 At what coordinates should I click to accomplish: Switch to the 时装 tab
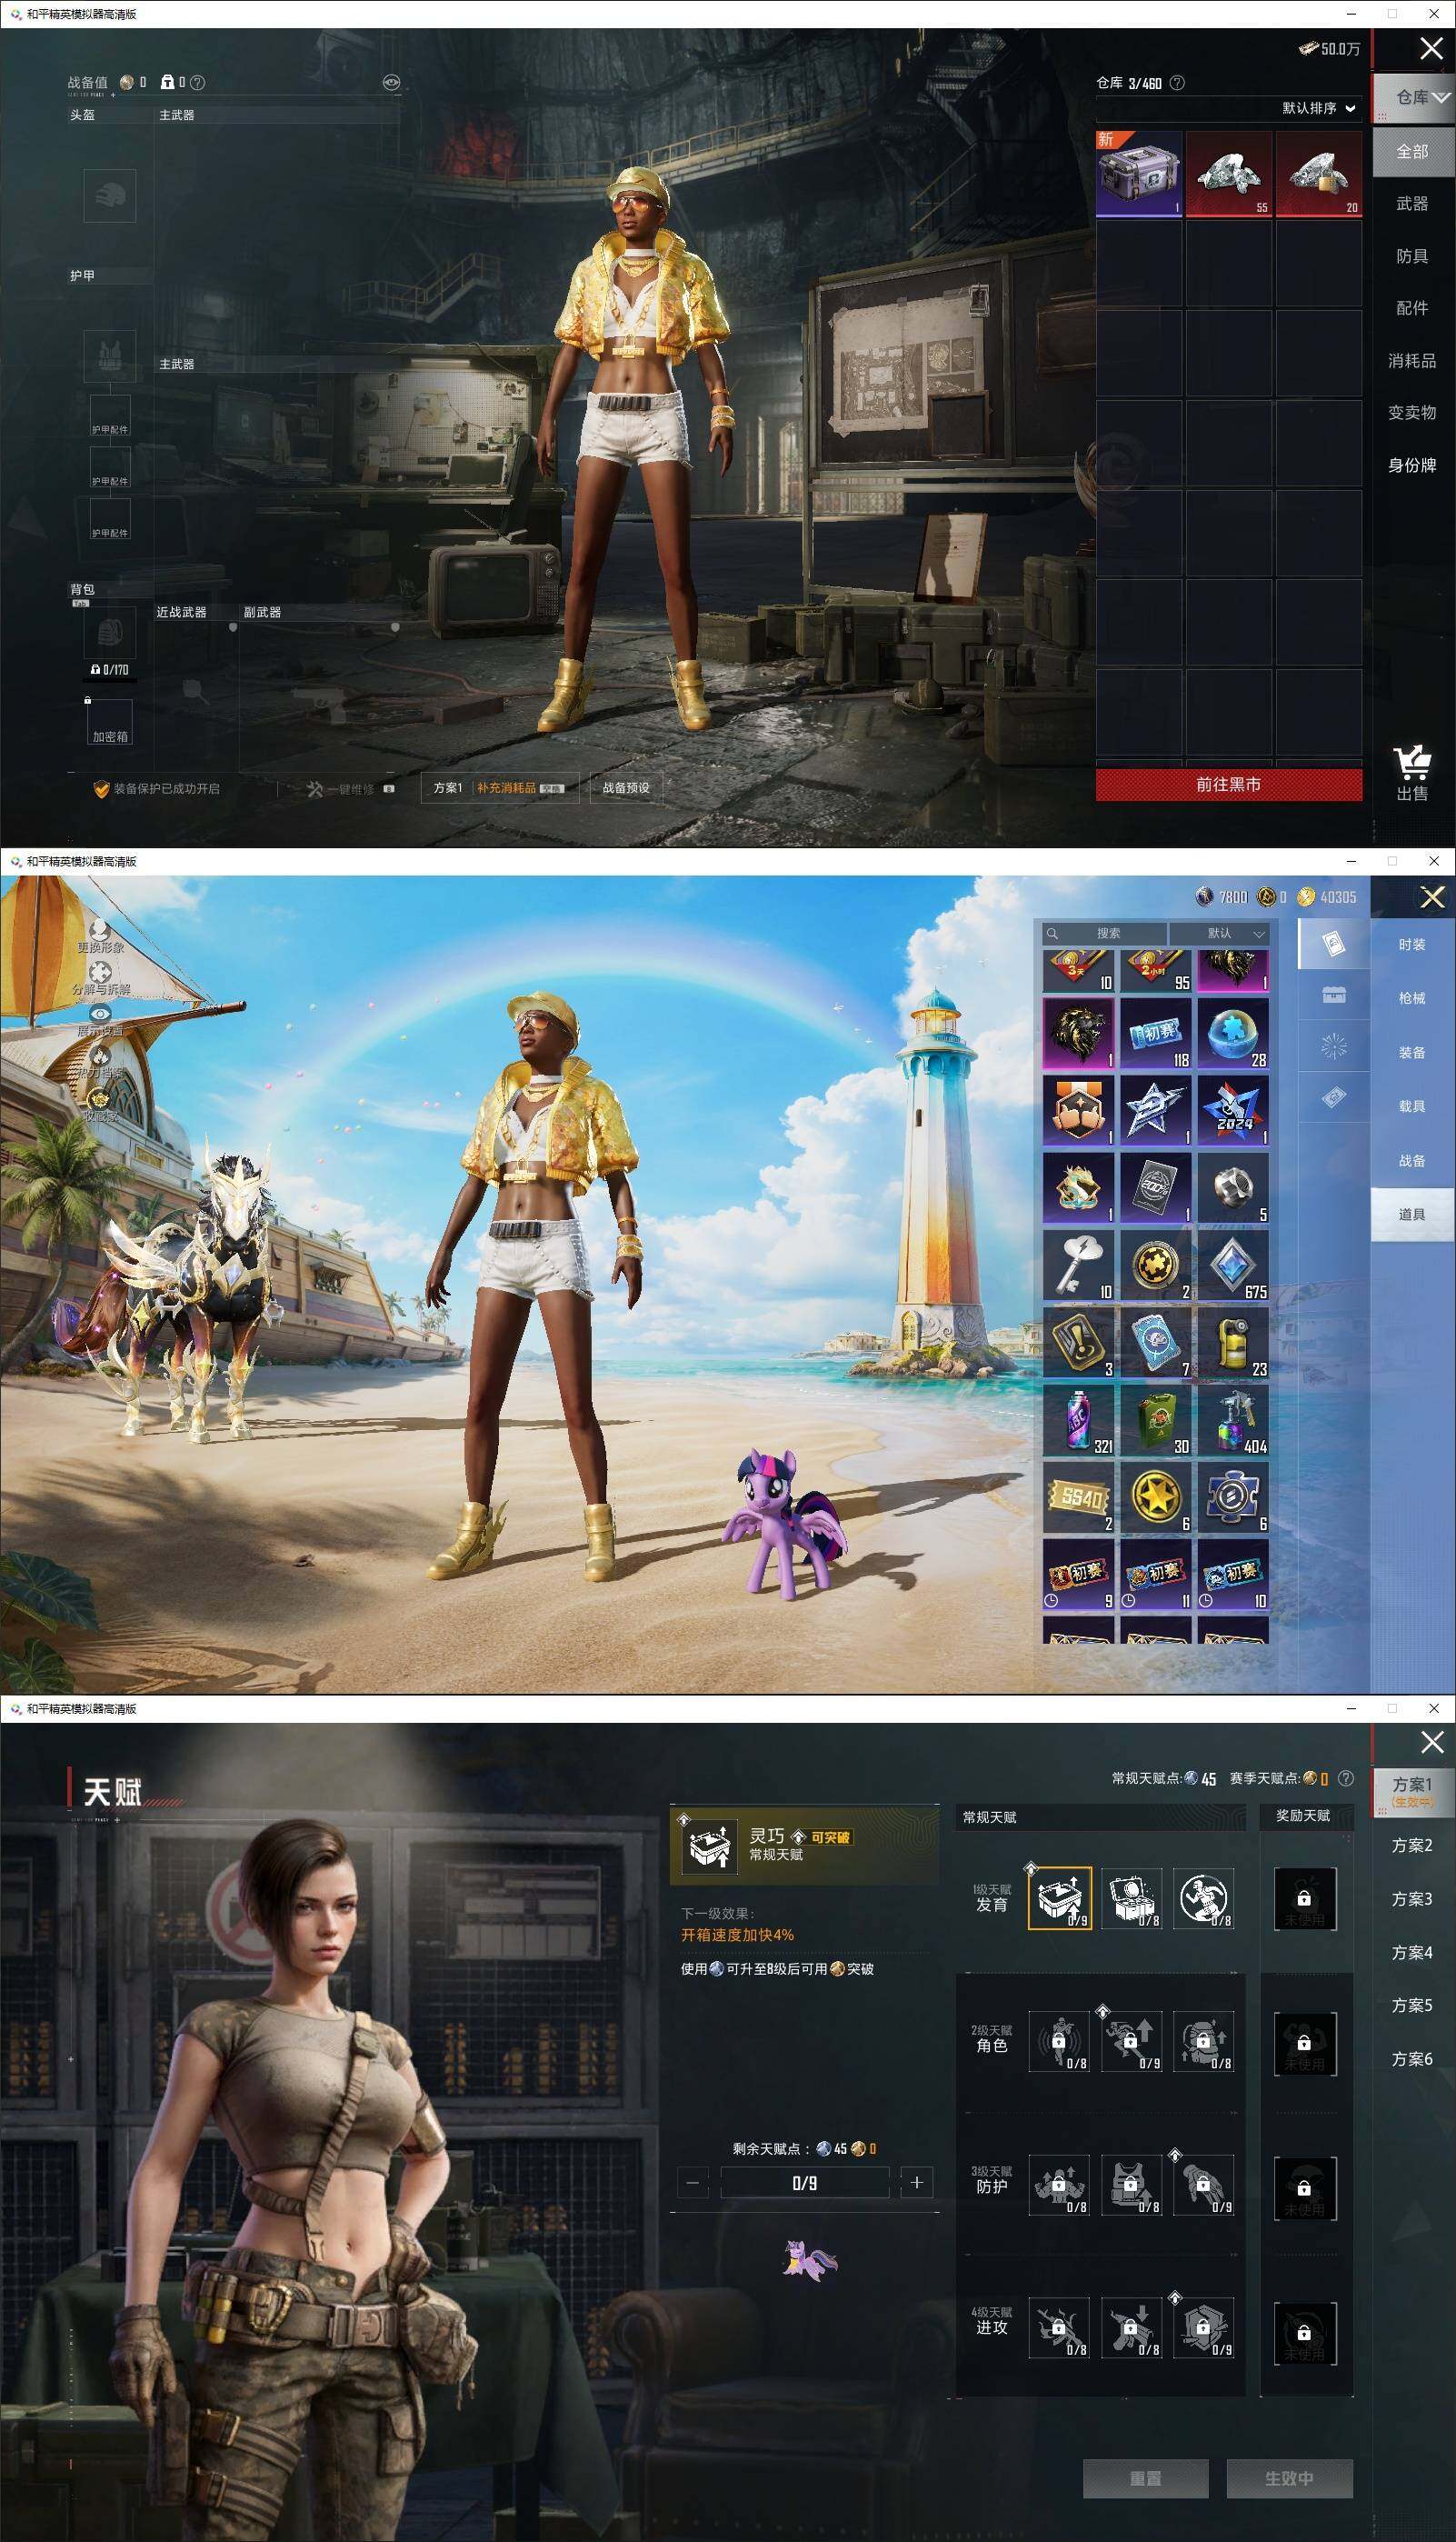[1412, 945]
